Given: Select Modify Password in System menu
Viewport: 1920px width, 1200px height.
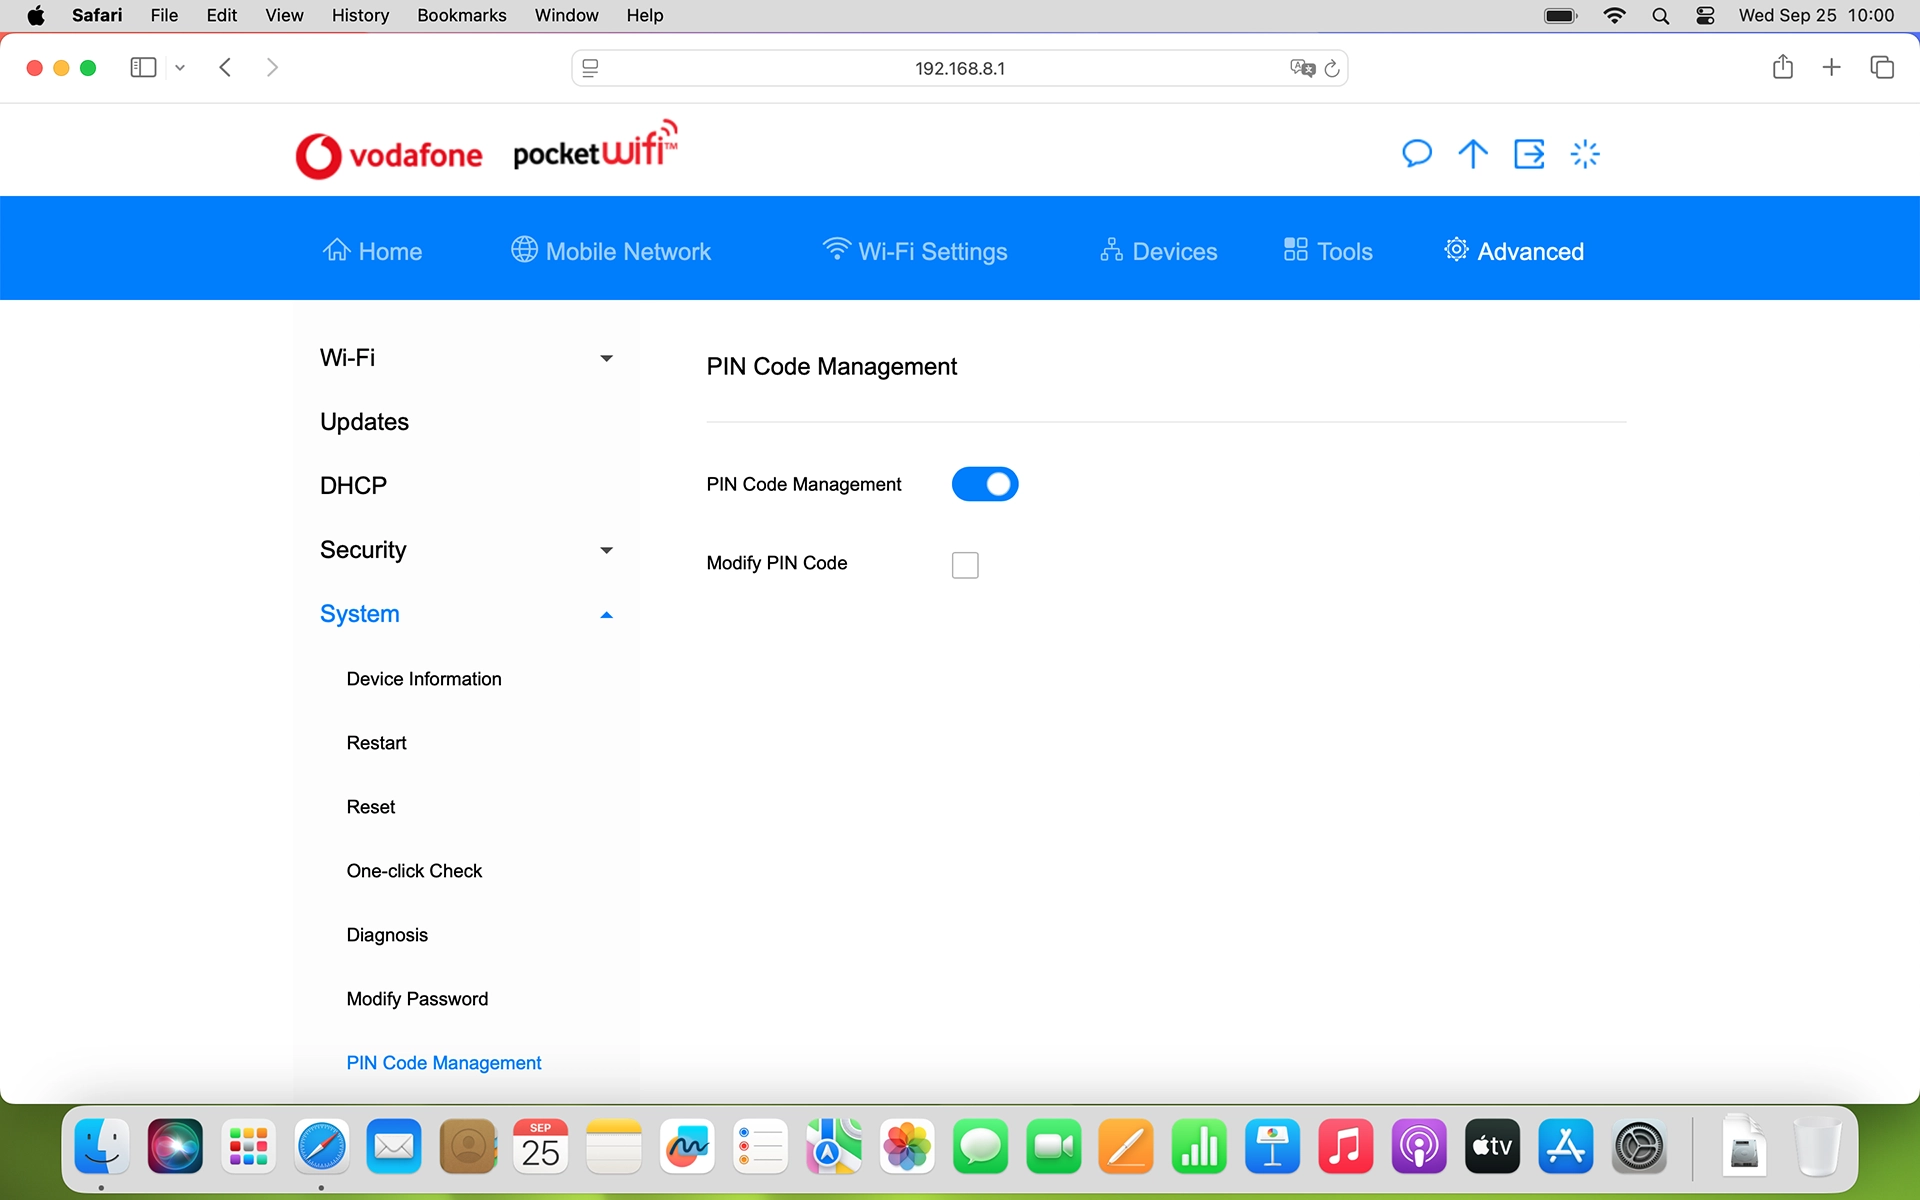Looking at the screenshot, I should pos(417,999).
